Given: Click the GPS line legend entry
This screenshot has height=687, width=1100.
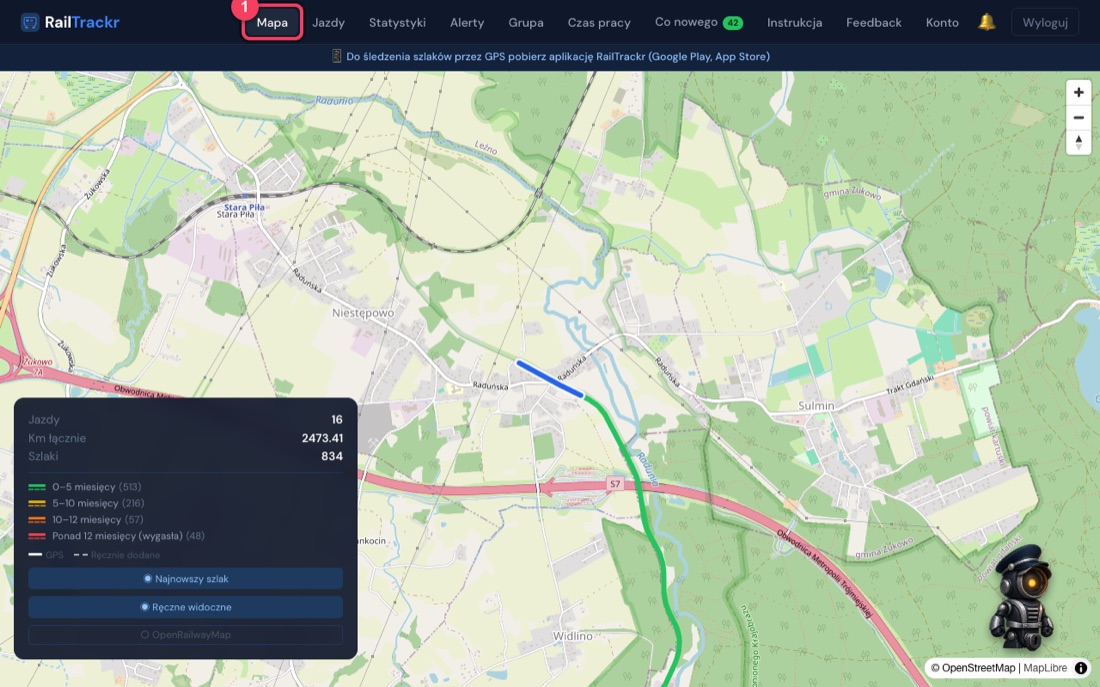Looking at the screenshot, I should point(46,554).
